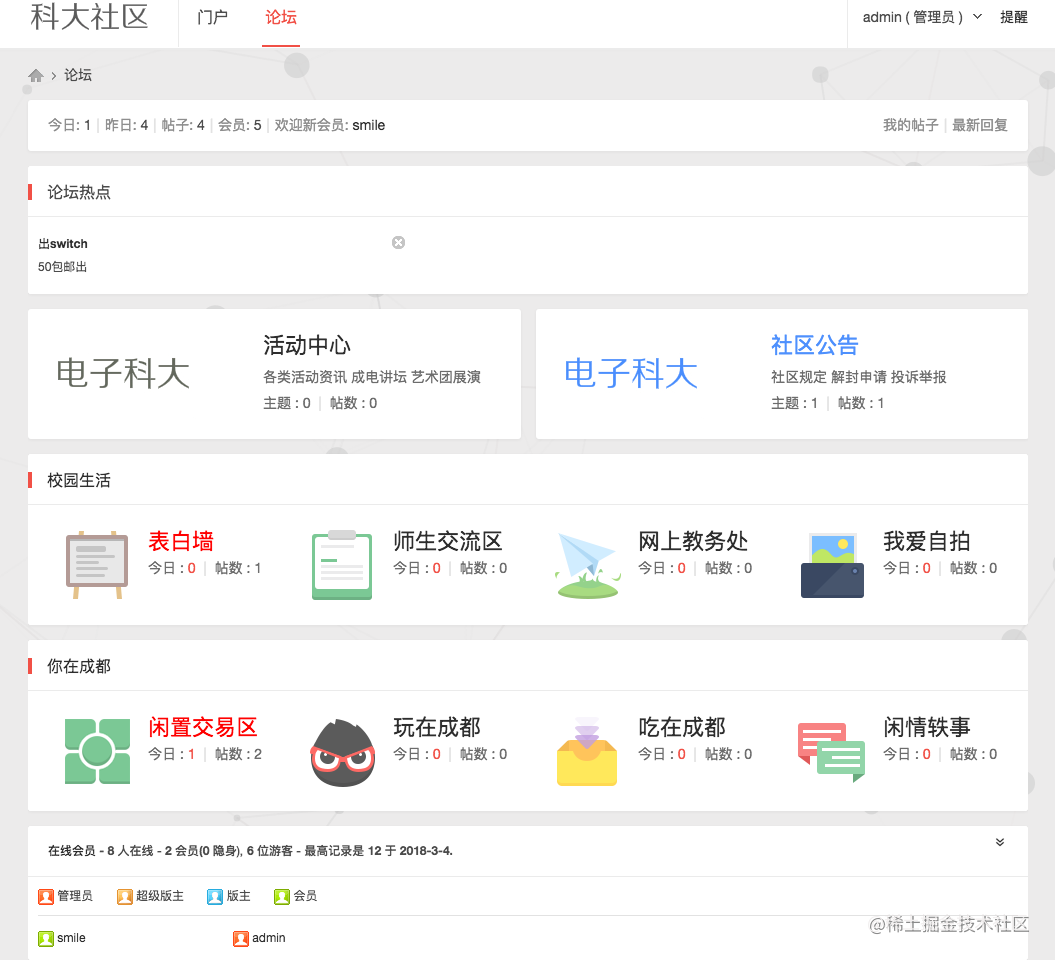The height and width of the screenshot is (960, 1055).
Task: Click the blue 电子科大 logo for 社区公告
Action: coord(631,373)
